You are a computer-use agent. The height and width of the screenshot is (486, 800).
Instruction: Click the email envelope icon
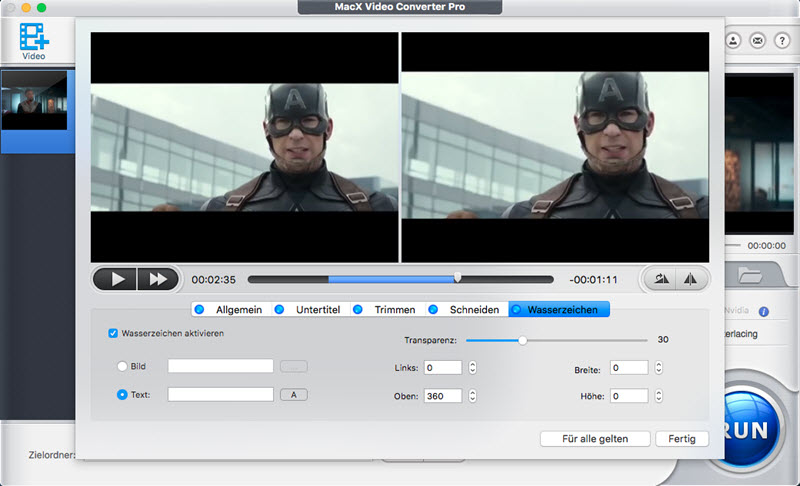tap(758, 40)
